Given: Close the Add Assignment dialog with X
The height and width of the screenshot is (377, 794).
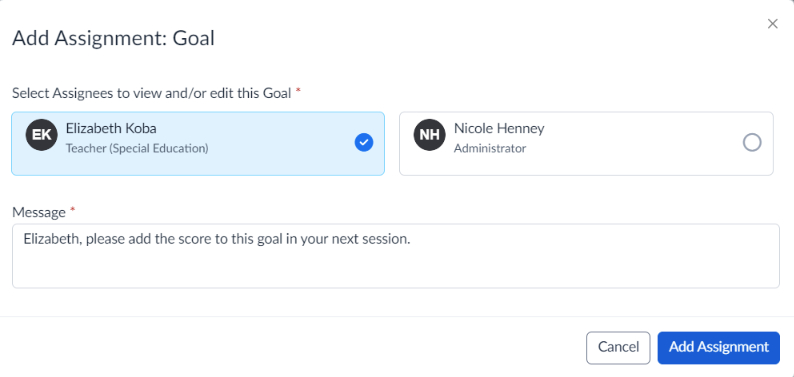Looking at the screenshot, I should click(x=772, y=24).
